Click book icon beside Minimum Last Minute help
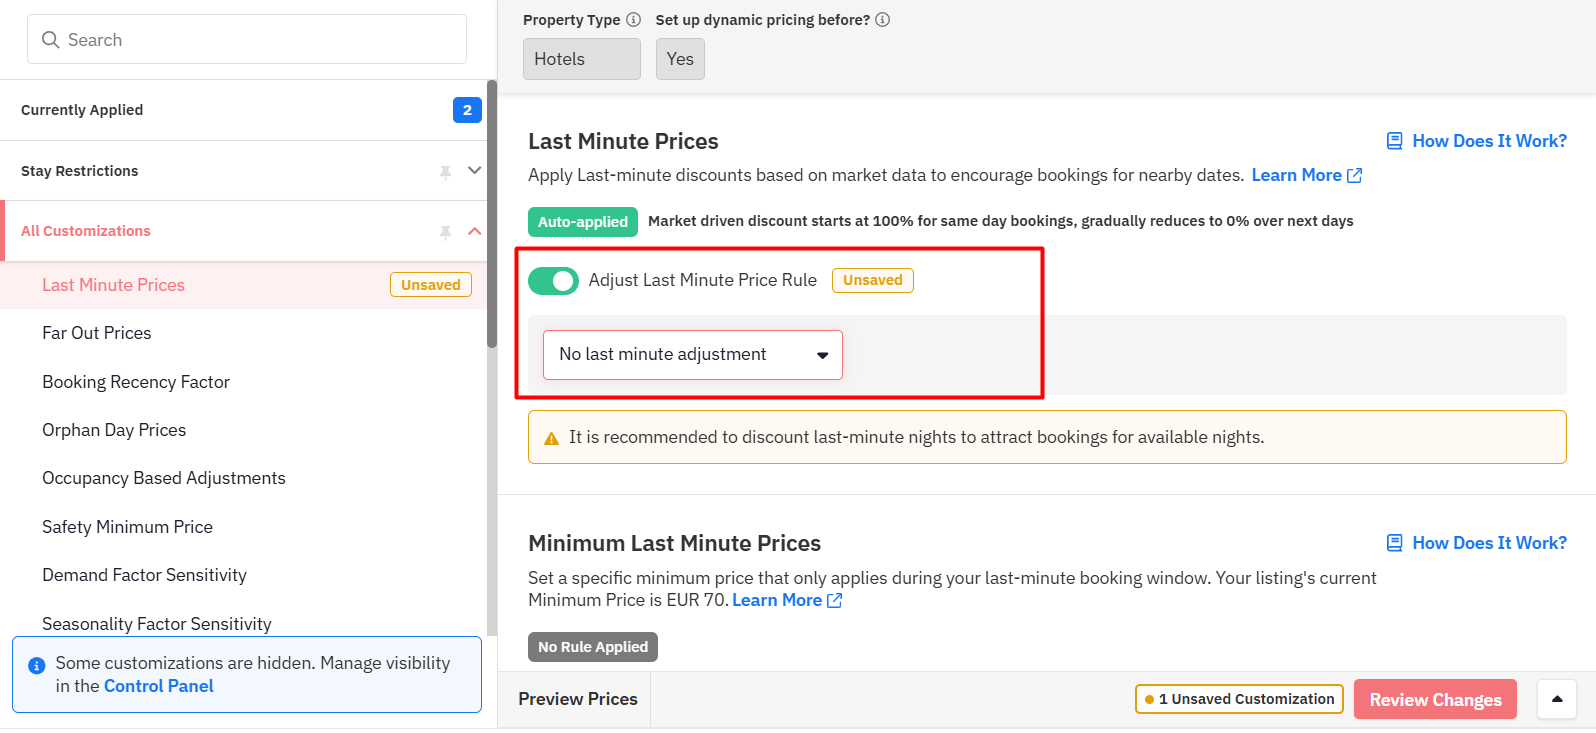The width and height of the screenshot is (1596, 733). (x=1394, y=543)
